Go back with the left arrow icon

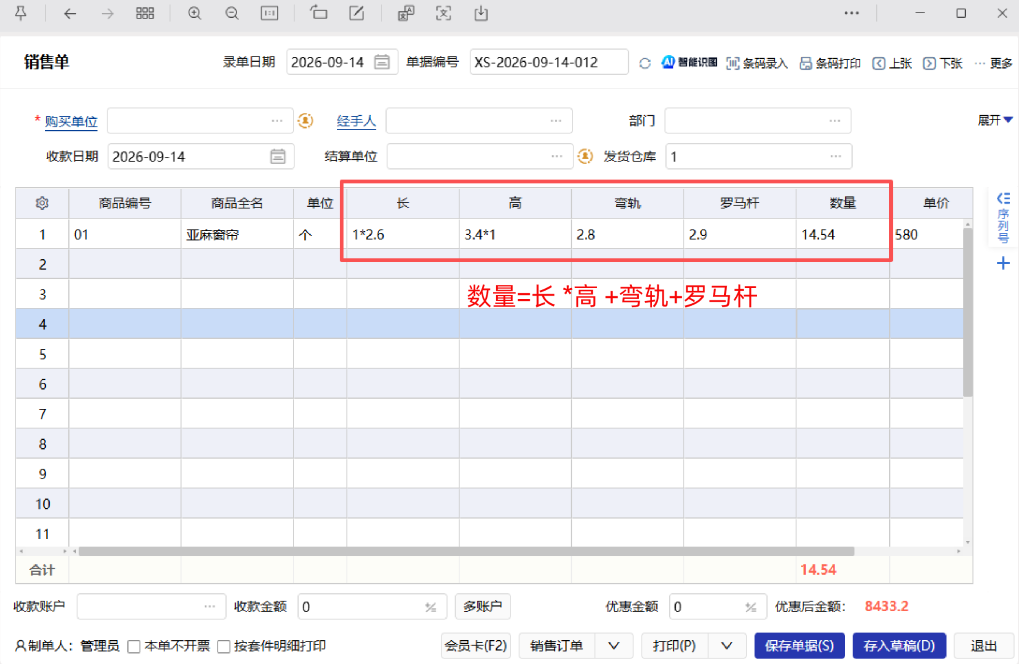pos(70,13)
